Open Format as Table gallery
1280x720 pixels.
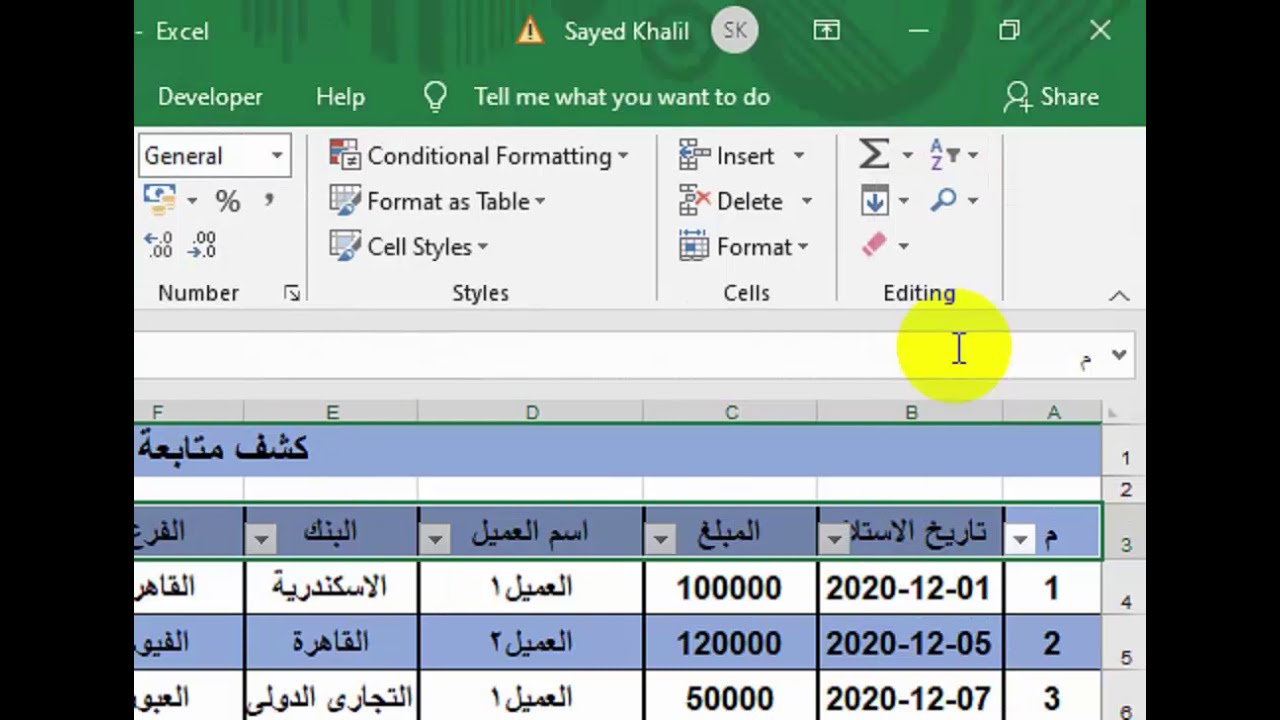tap(438, 201)
